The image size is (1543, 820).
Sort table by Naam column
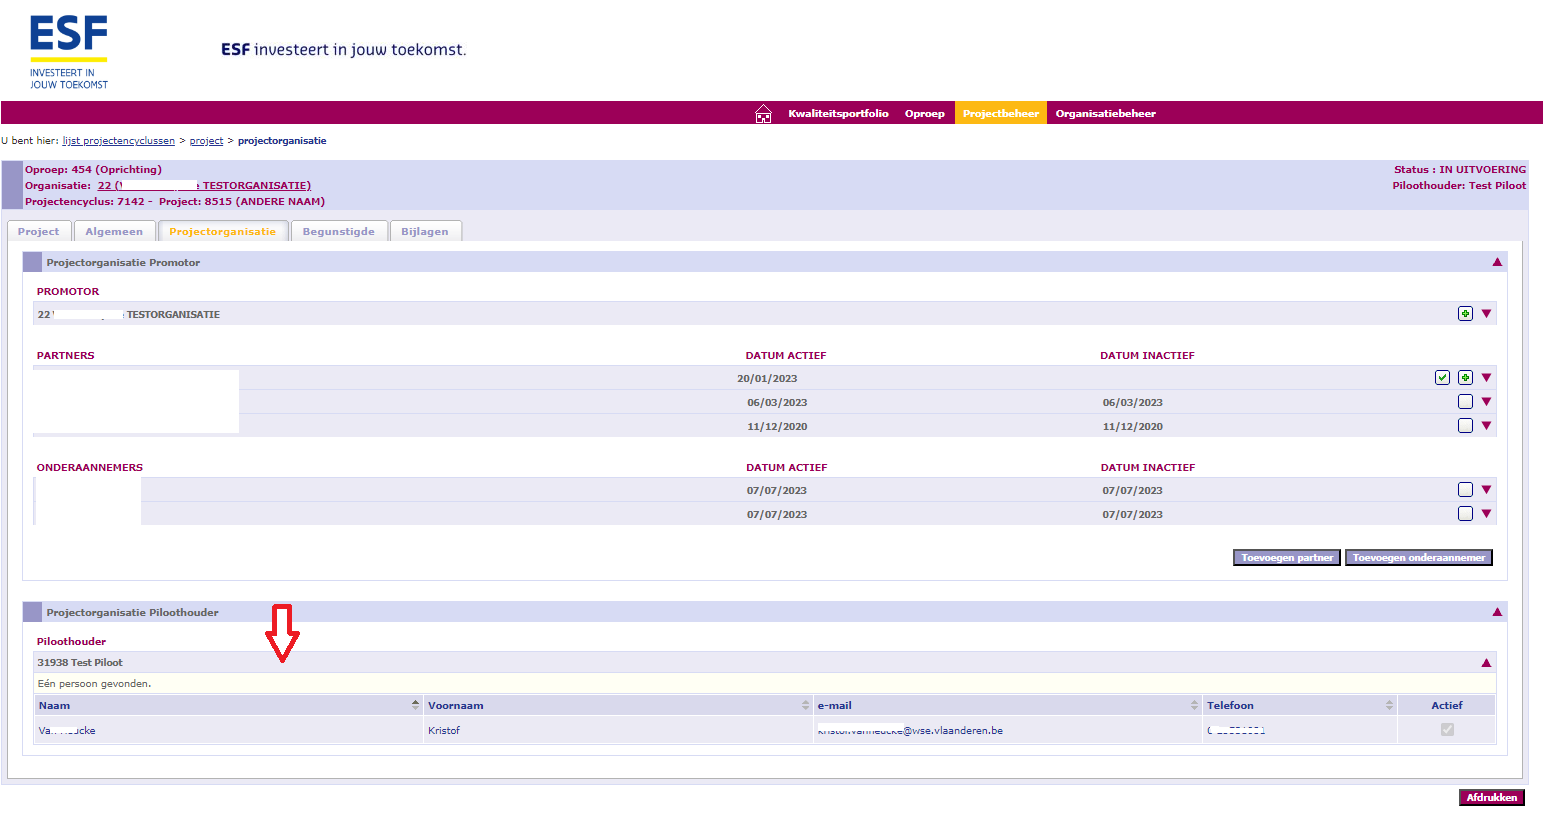(229, 706)
